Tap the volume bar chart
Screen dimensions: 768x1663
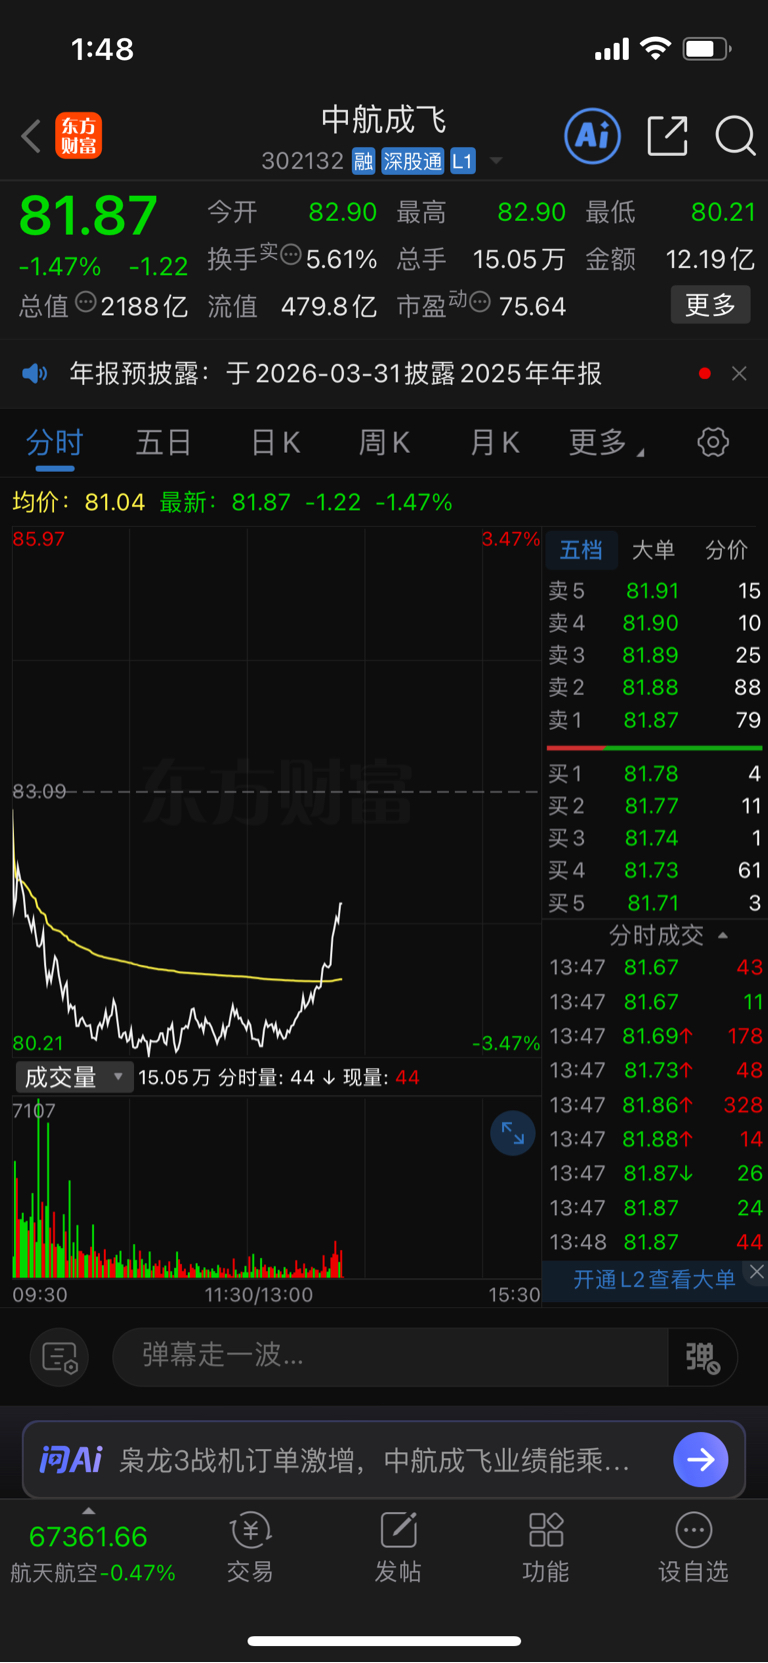point(276,1190)
